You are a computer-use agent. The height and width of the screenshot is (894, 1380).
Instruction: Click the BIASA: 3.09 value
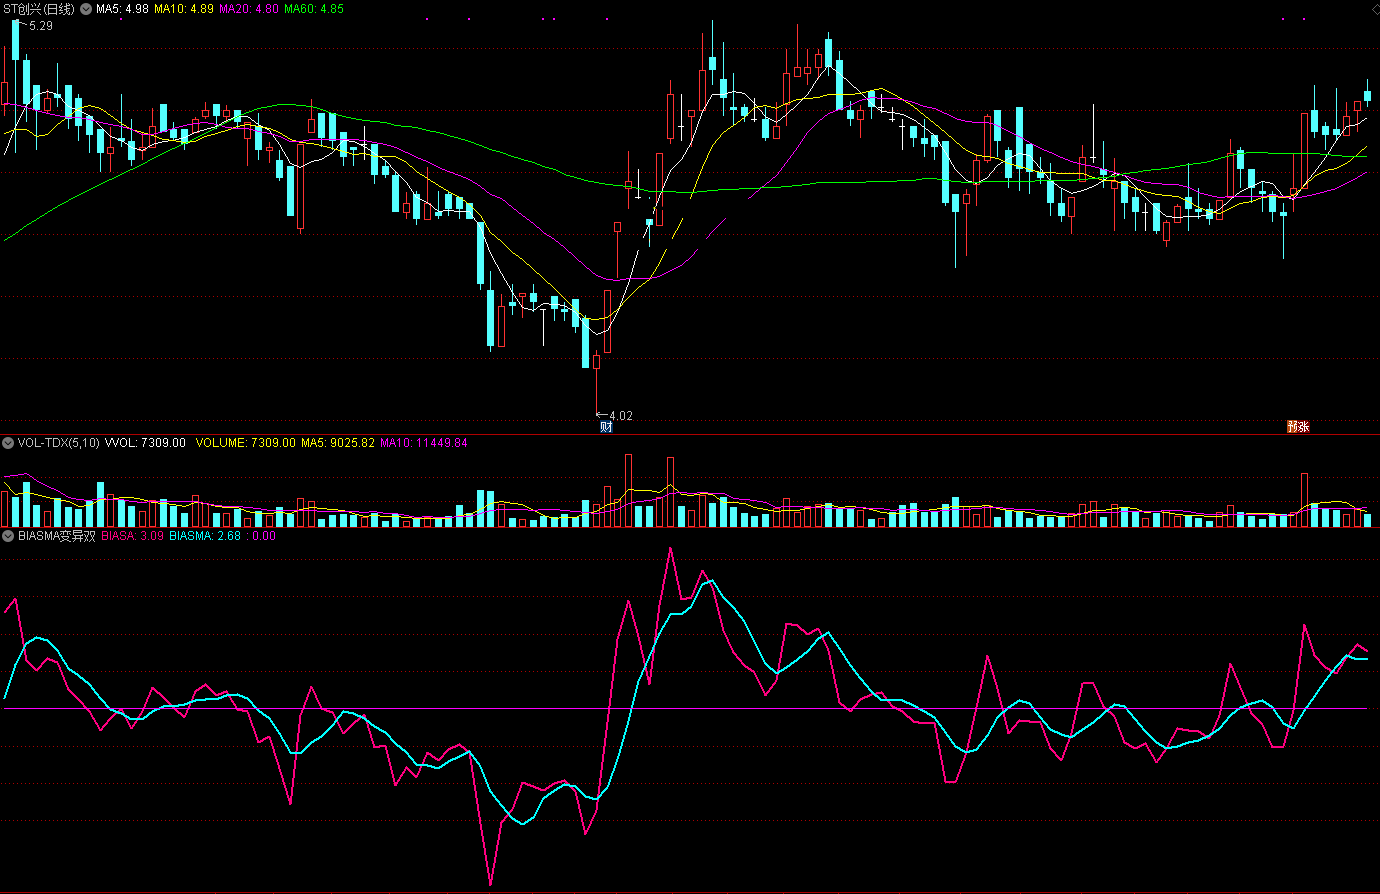tap(133, 536)
